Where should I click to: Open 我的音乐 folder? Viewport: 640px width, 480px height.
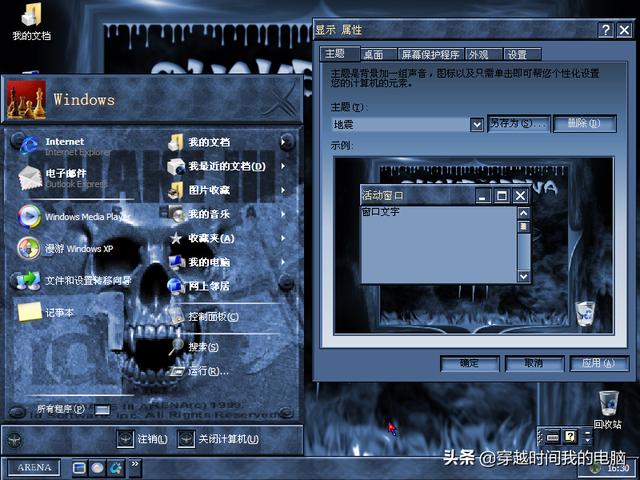point(200,214)
